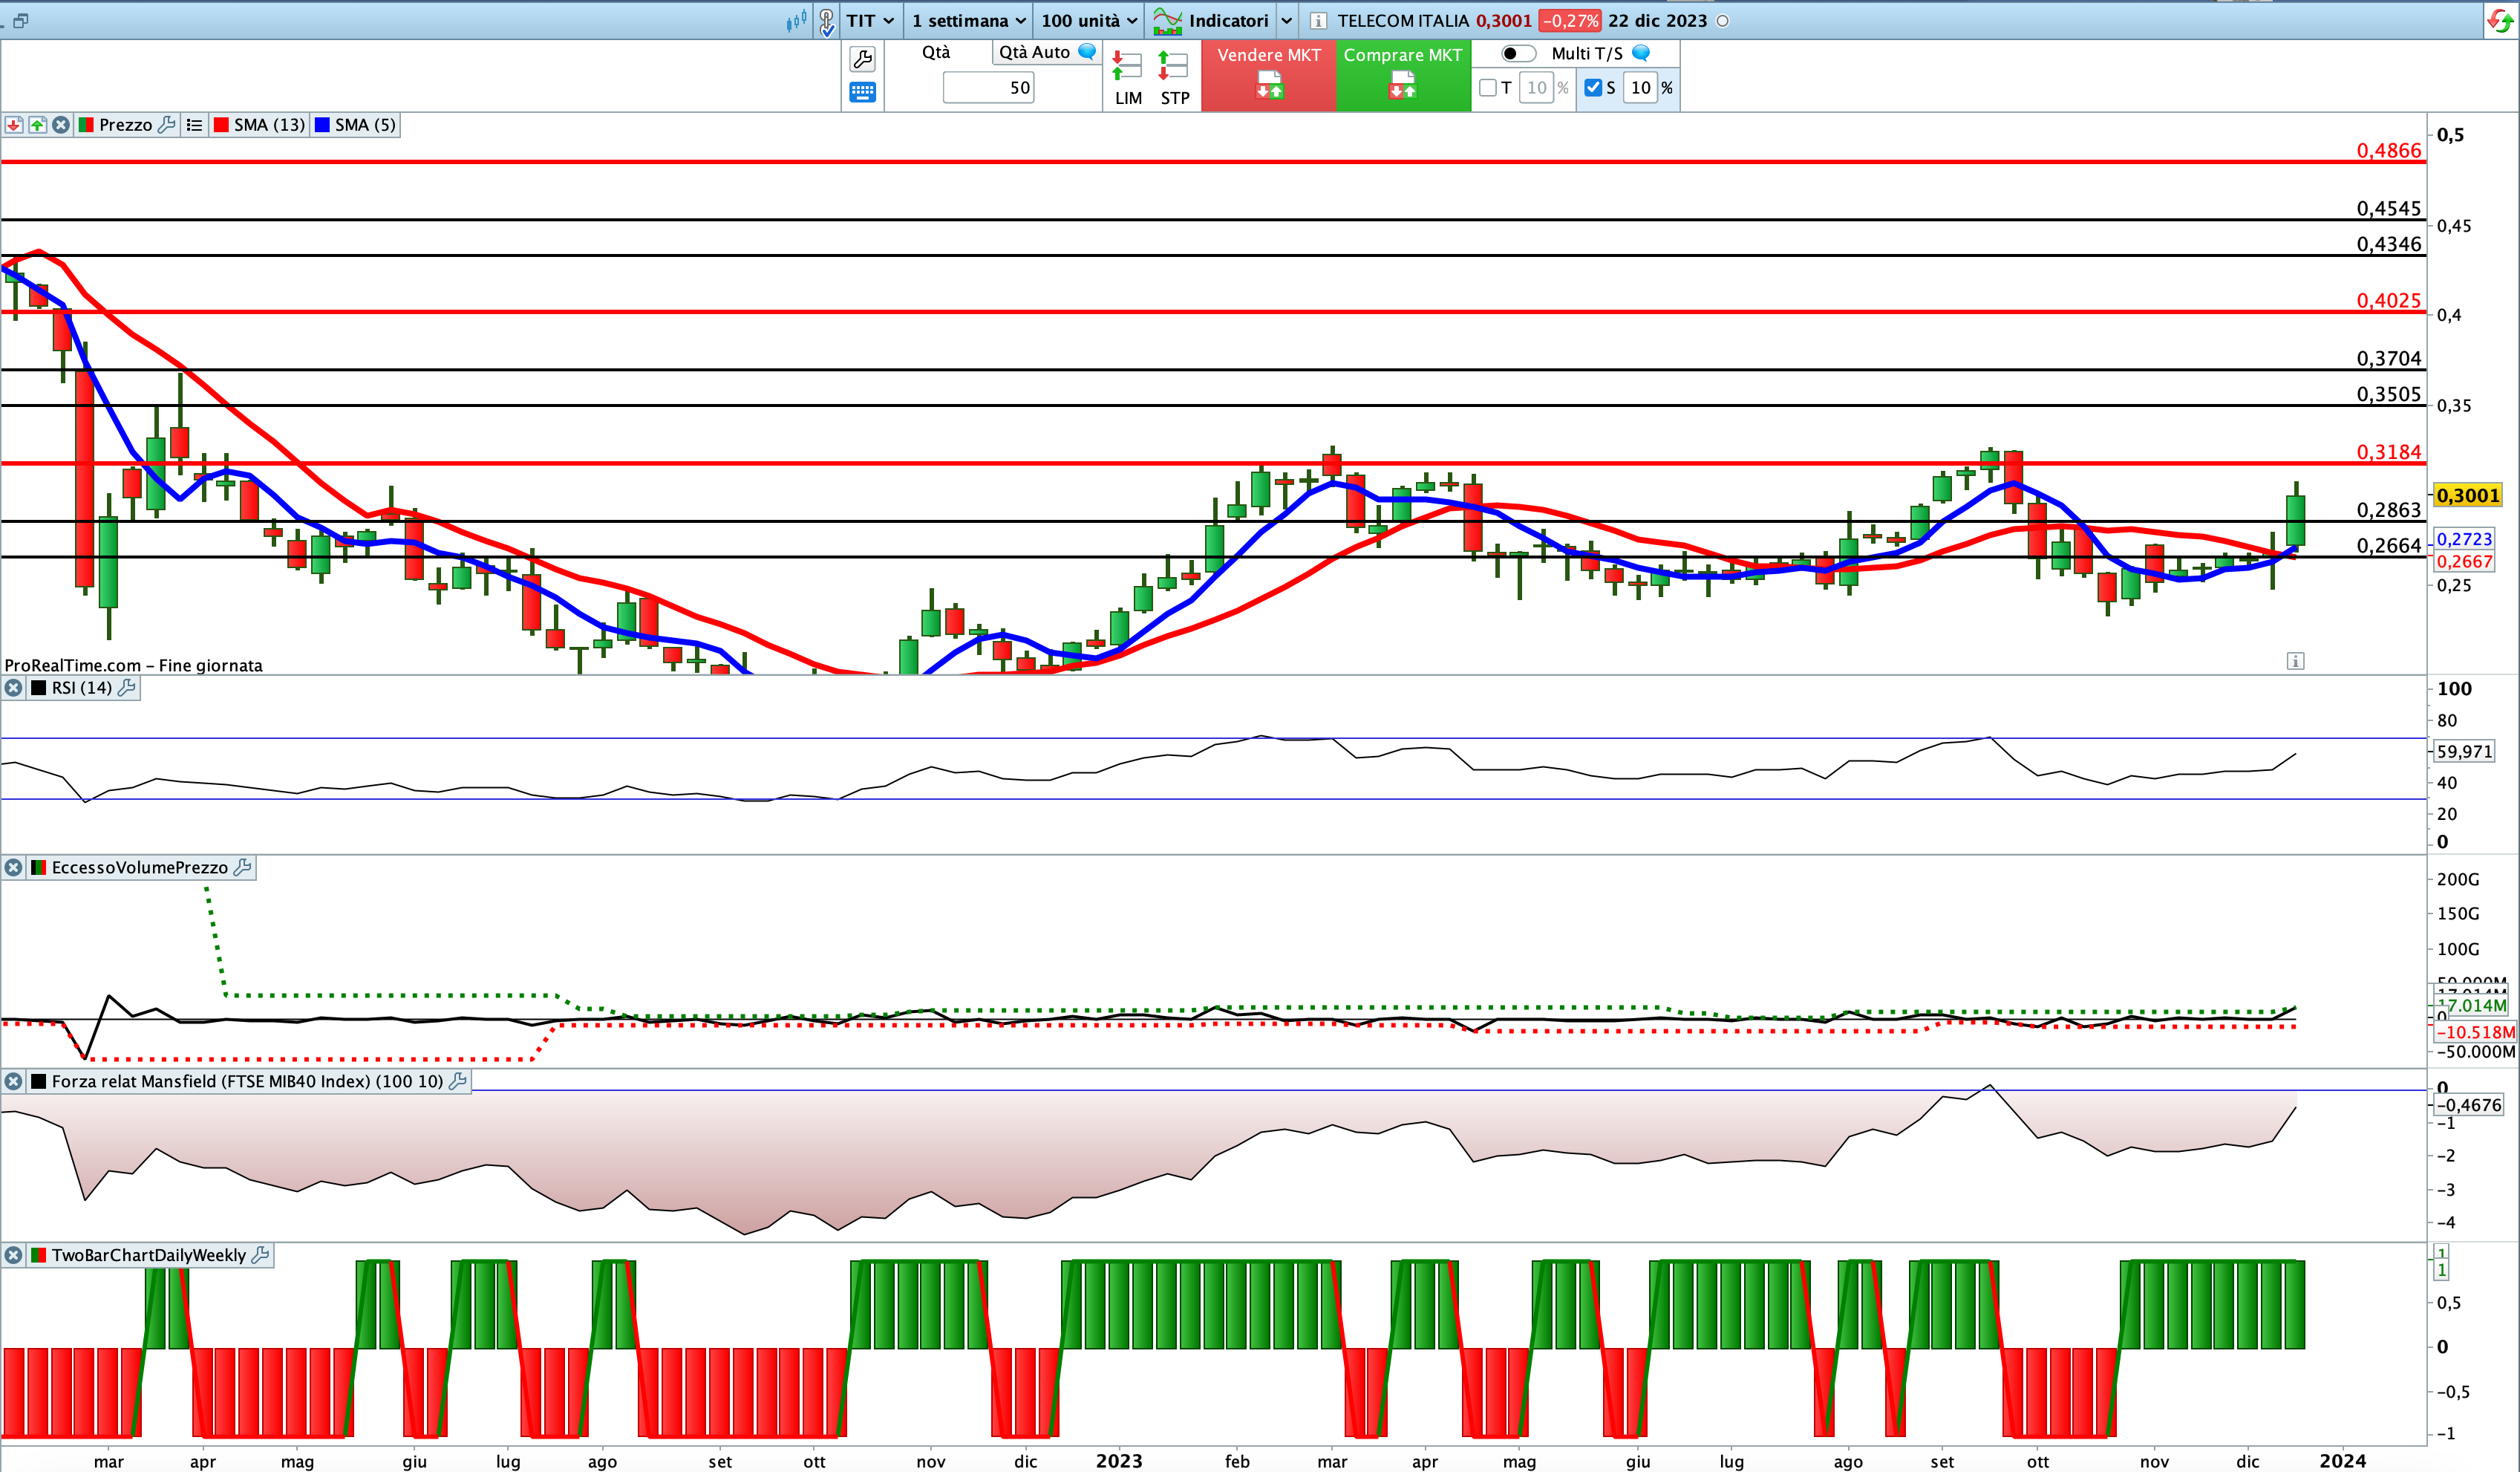Place an STP stop order

pos(1174,78)
